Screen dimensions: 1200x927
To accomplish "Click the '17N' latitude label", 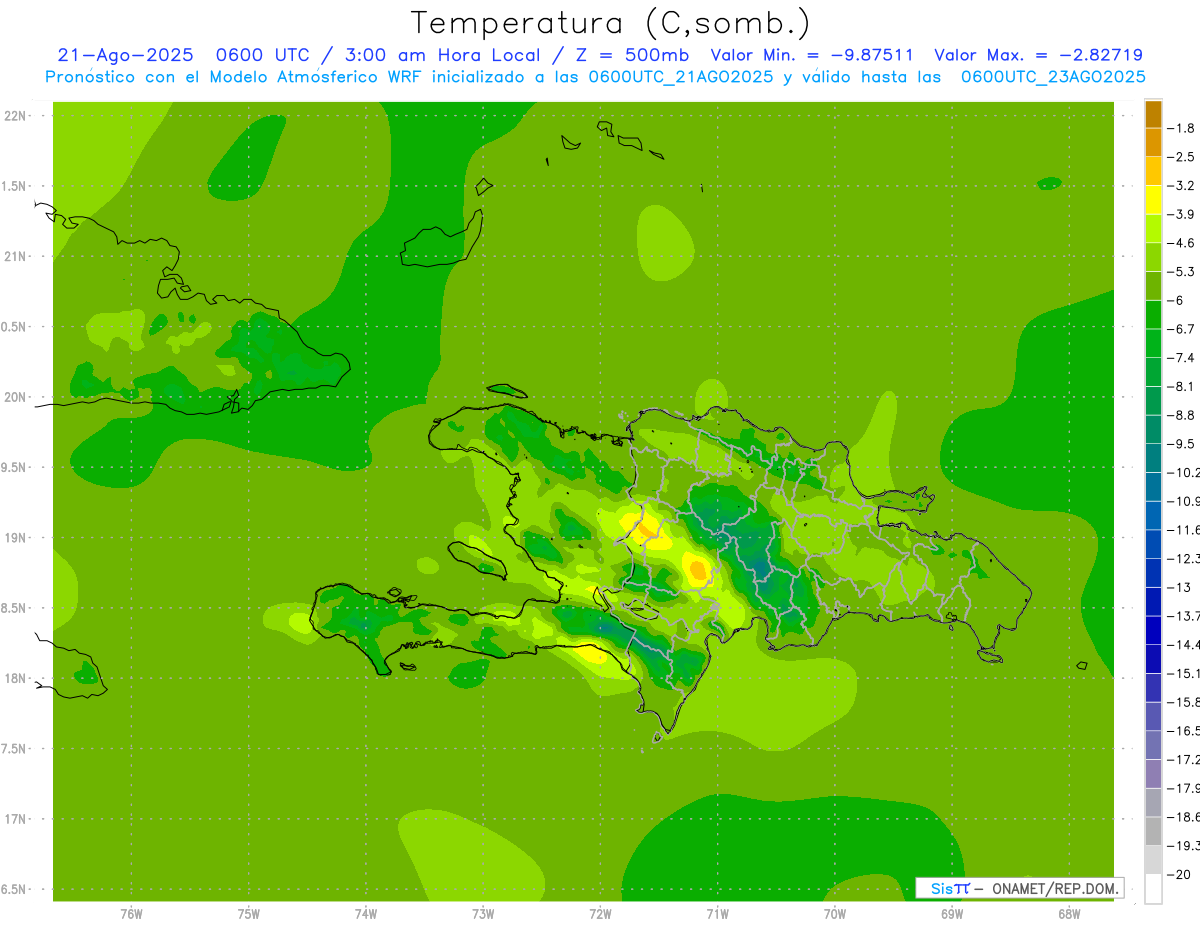I will [x=15, y=819].
